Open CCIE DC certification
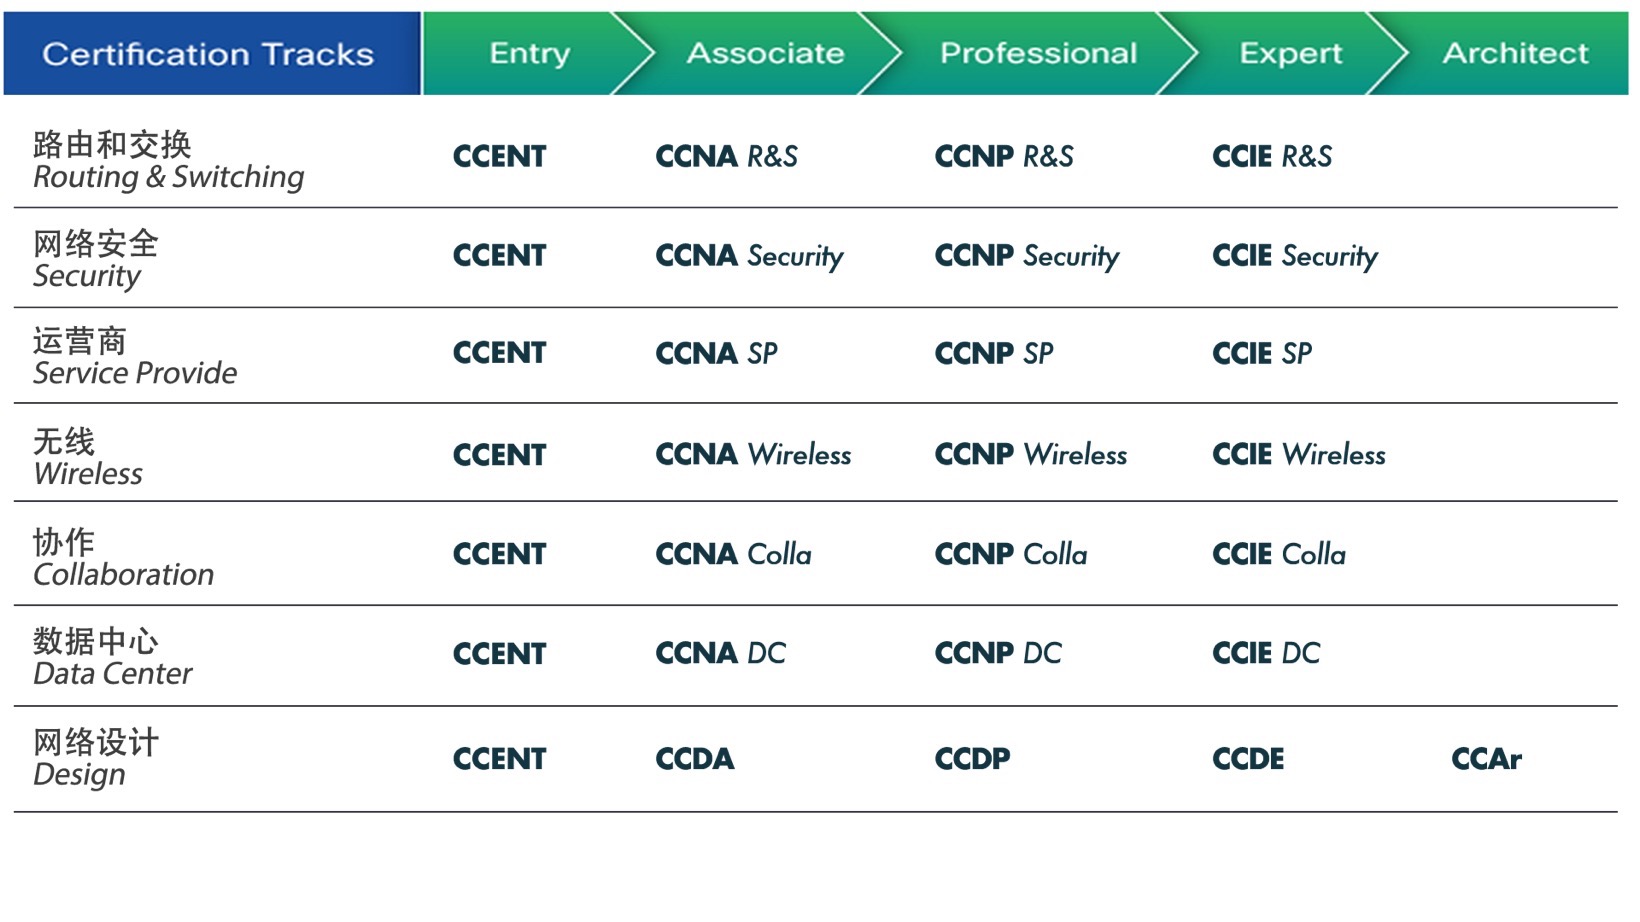The image size is (1640, 922). pos(1266,653)
